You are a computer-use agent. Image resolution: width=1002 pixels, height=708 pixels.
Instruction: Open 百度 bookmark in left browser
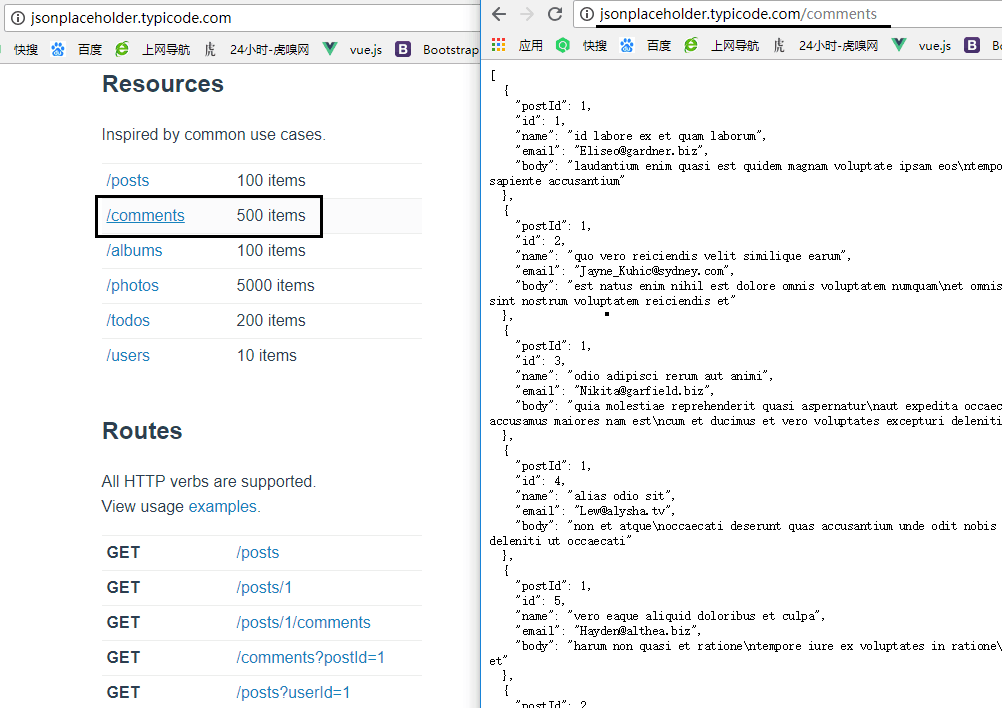[77, 49]
